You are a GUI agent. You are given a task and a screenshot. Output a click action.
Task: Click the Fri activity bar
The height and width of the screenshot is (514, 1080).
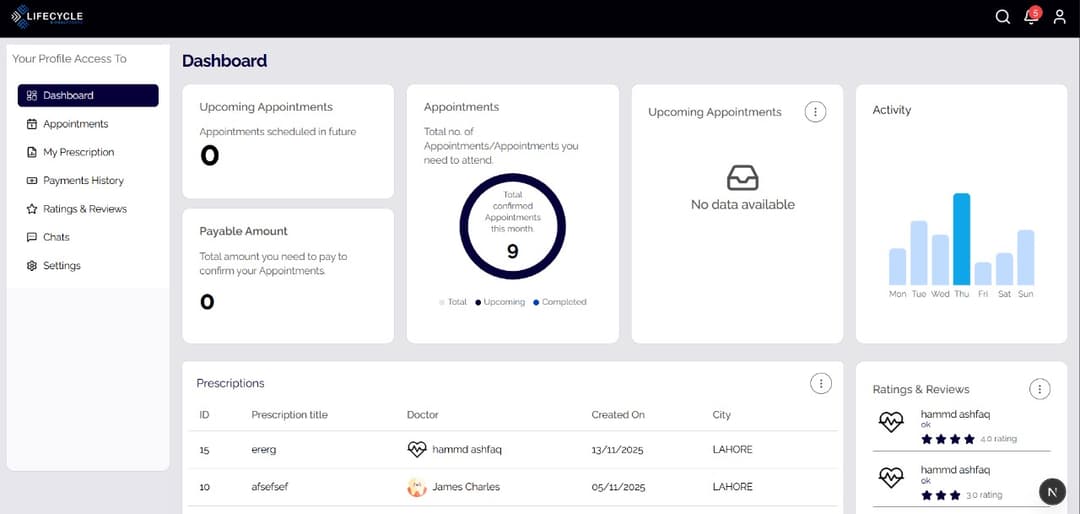coord(983,274)
